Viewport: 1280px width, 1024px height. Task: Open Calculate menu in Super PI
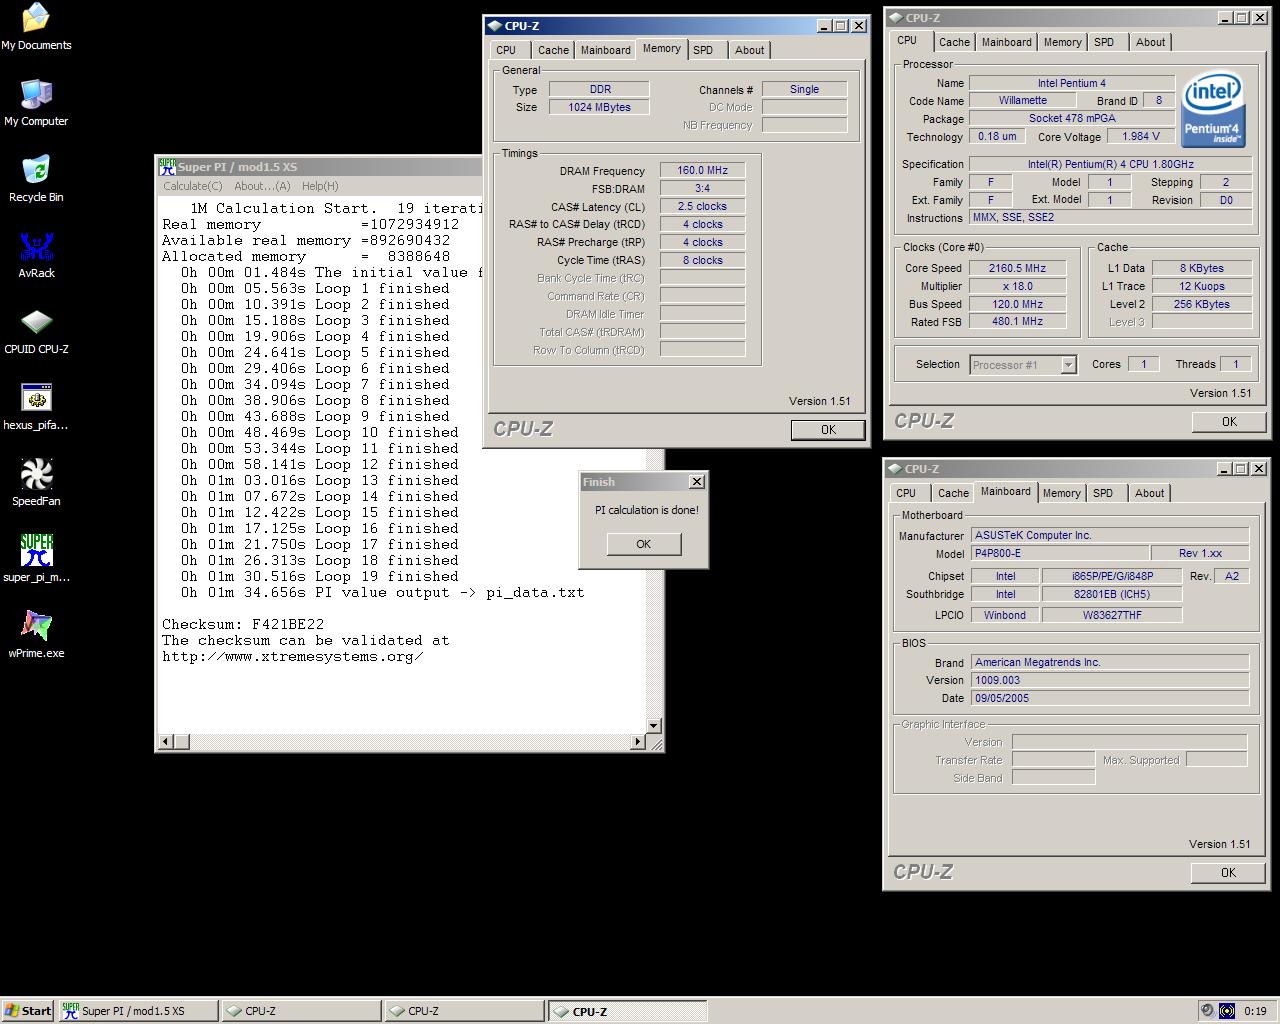[193, 186]
